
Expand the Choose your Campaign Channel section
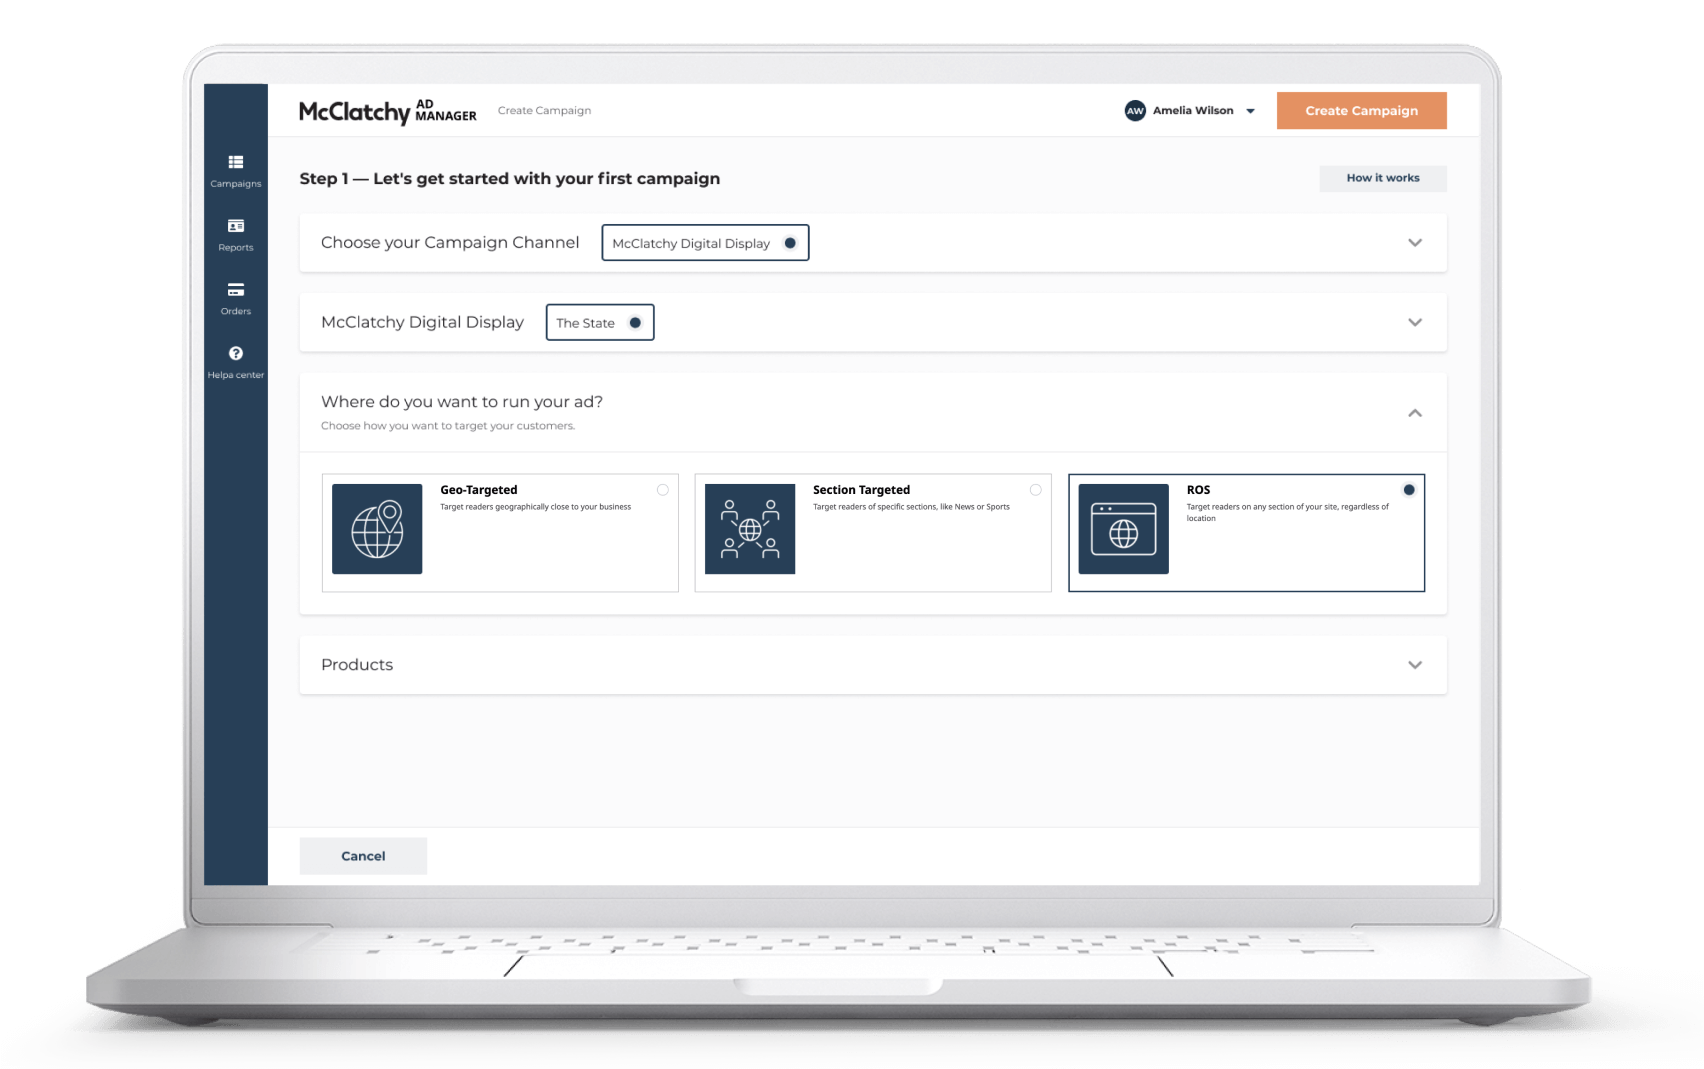(1415, 243)
